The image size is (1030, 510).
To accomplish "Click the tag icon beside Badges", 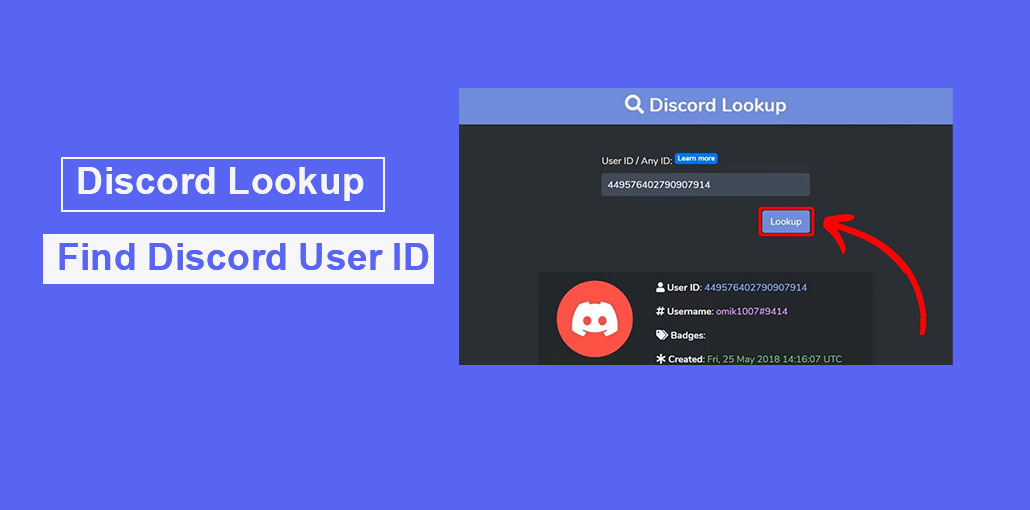I will (x=661, y=335).
